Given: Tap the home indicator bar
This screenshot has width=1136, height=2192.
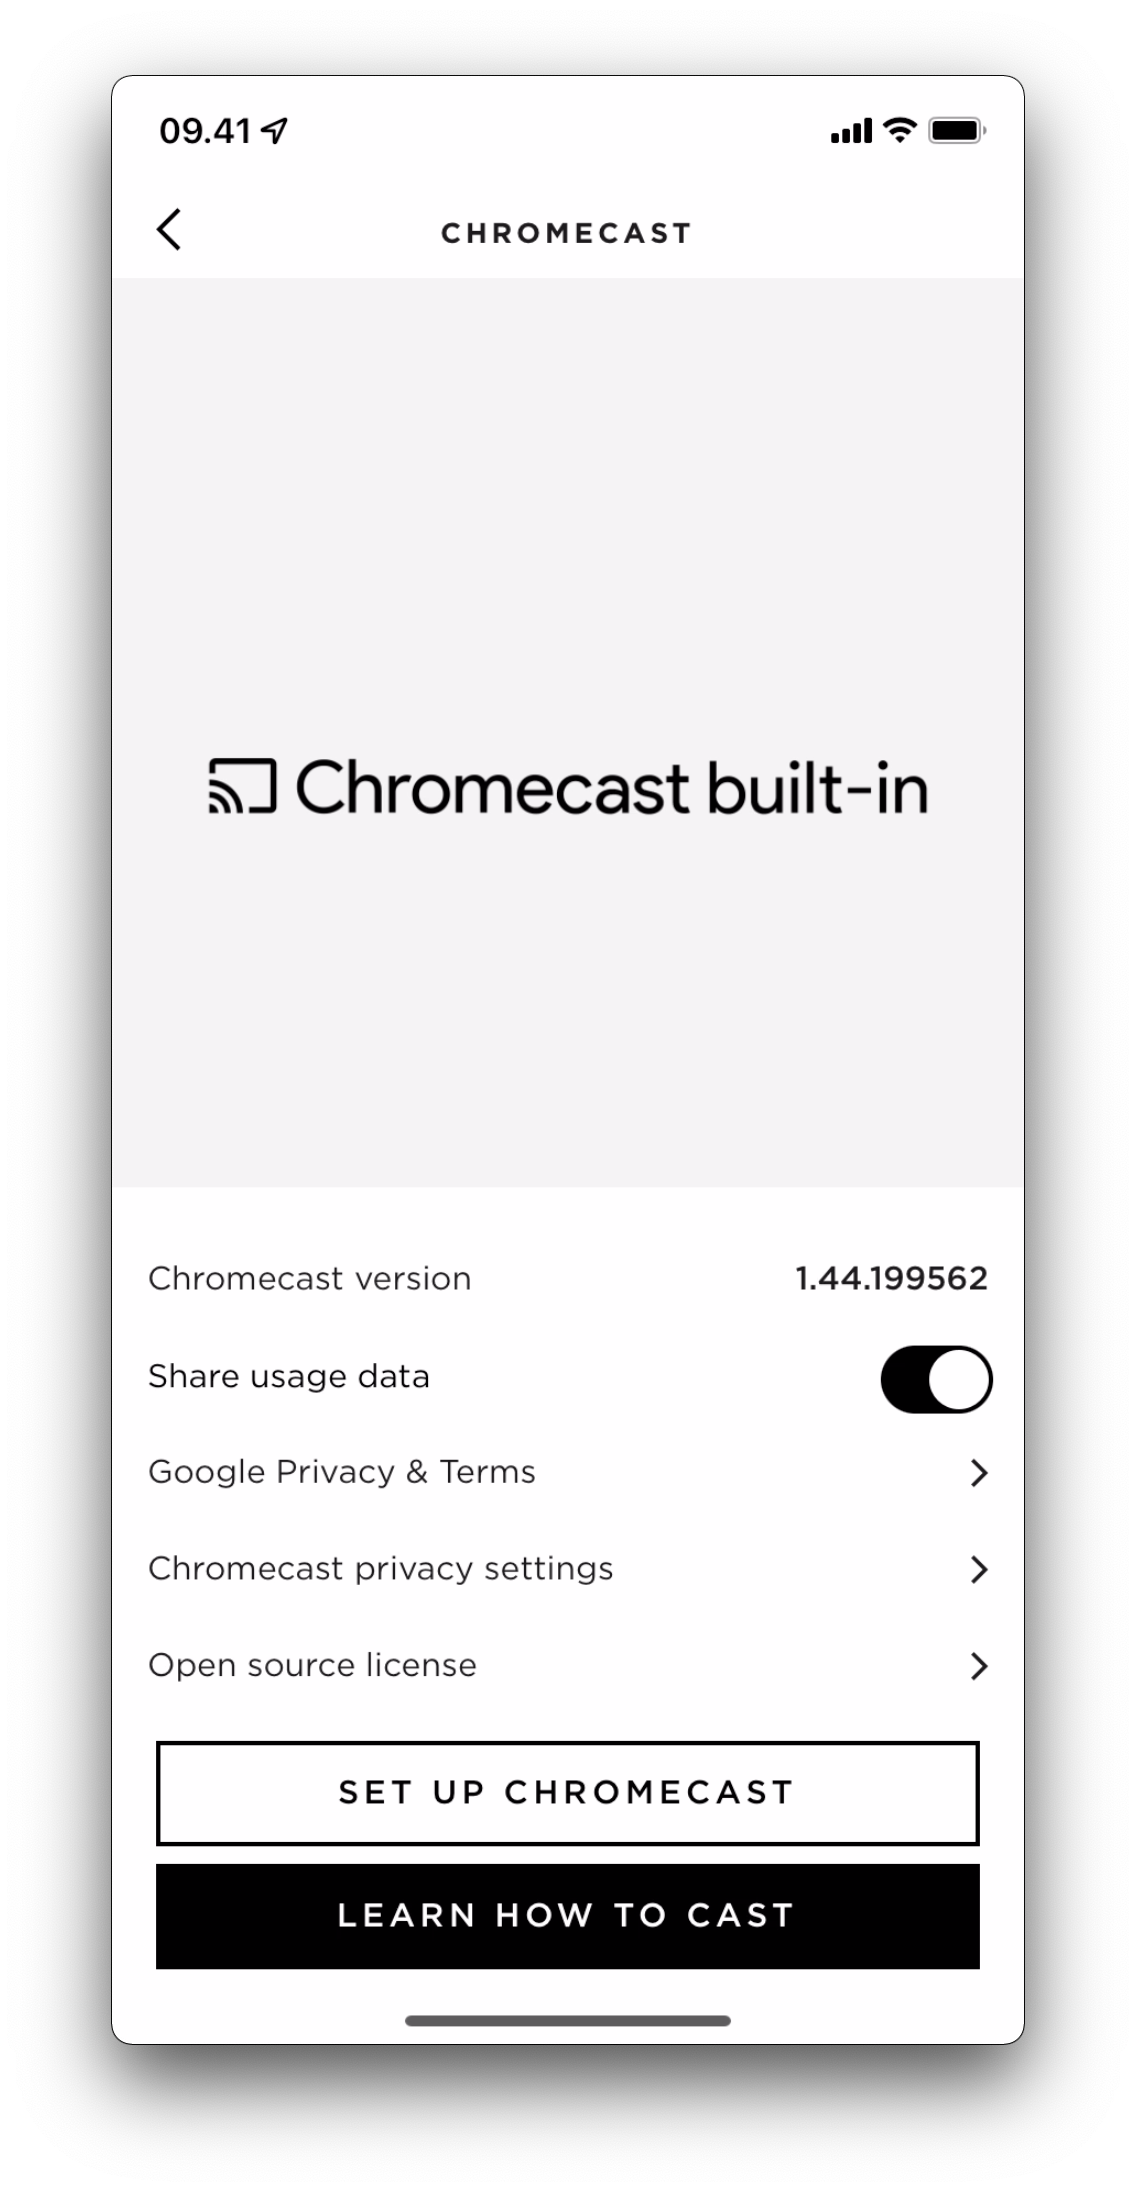Looking at the screenshot, I should click(x=568, y=2021).
